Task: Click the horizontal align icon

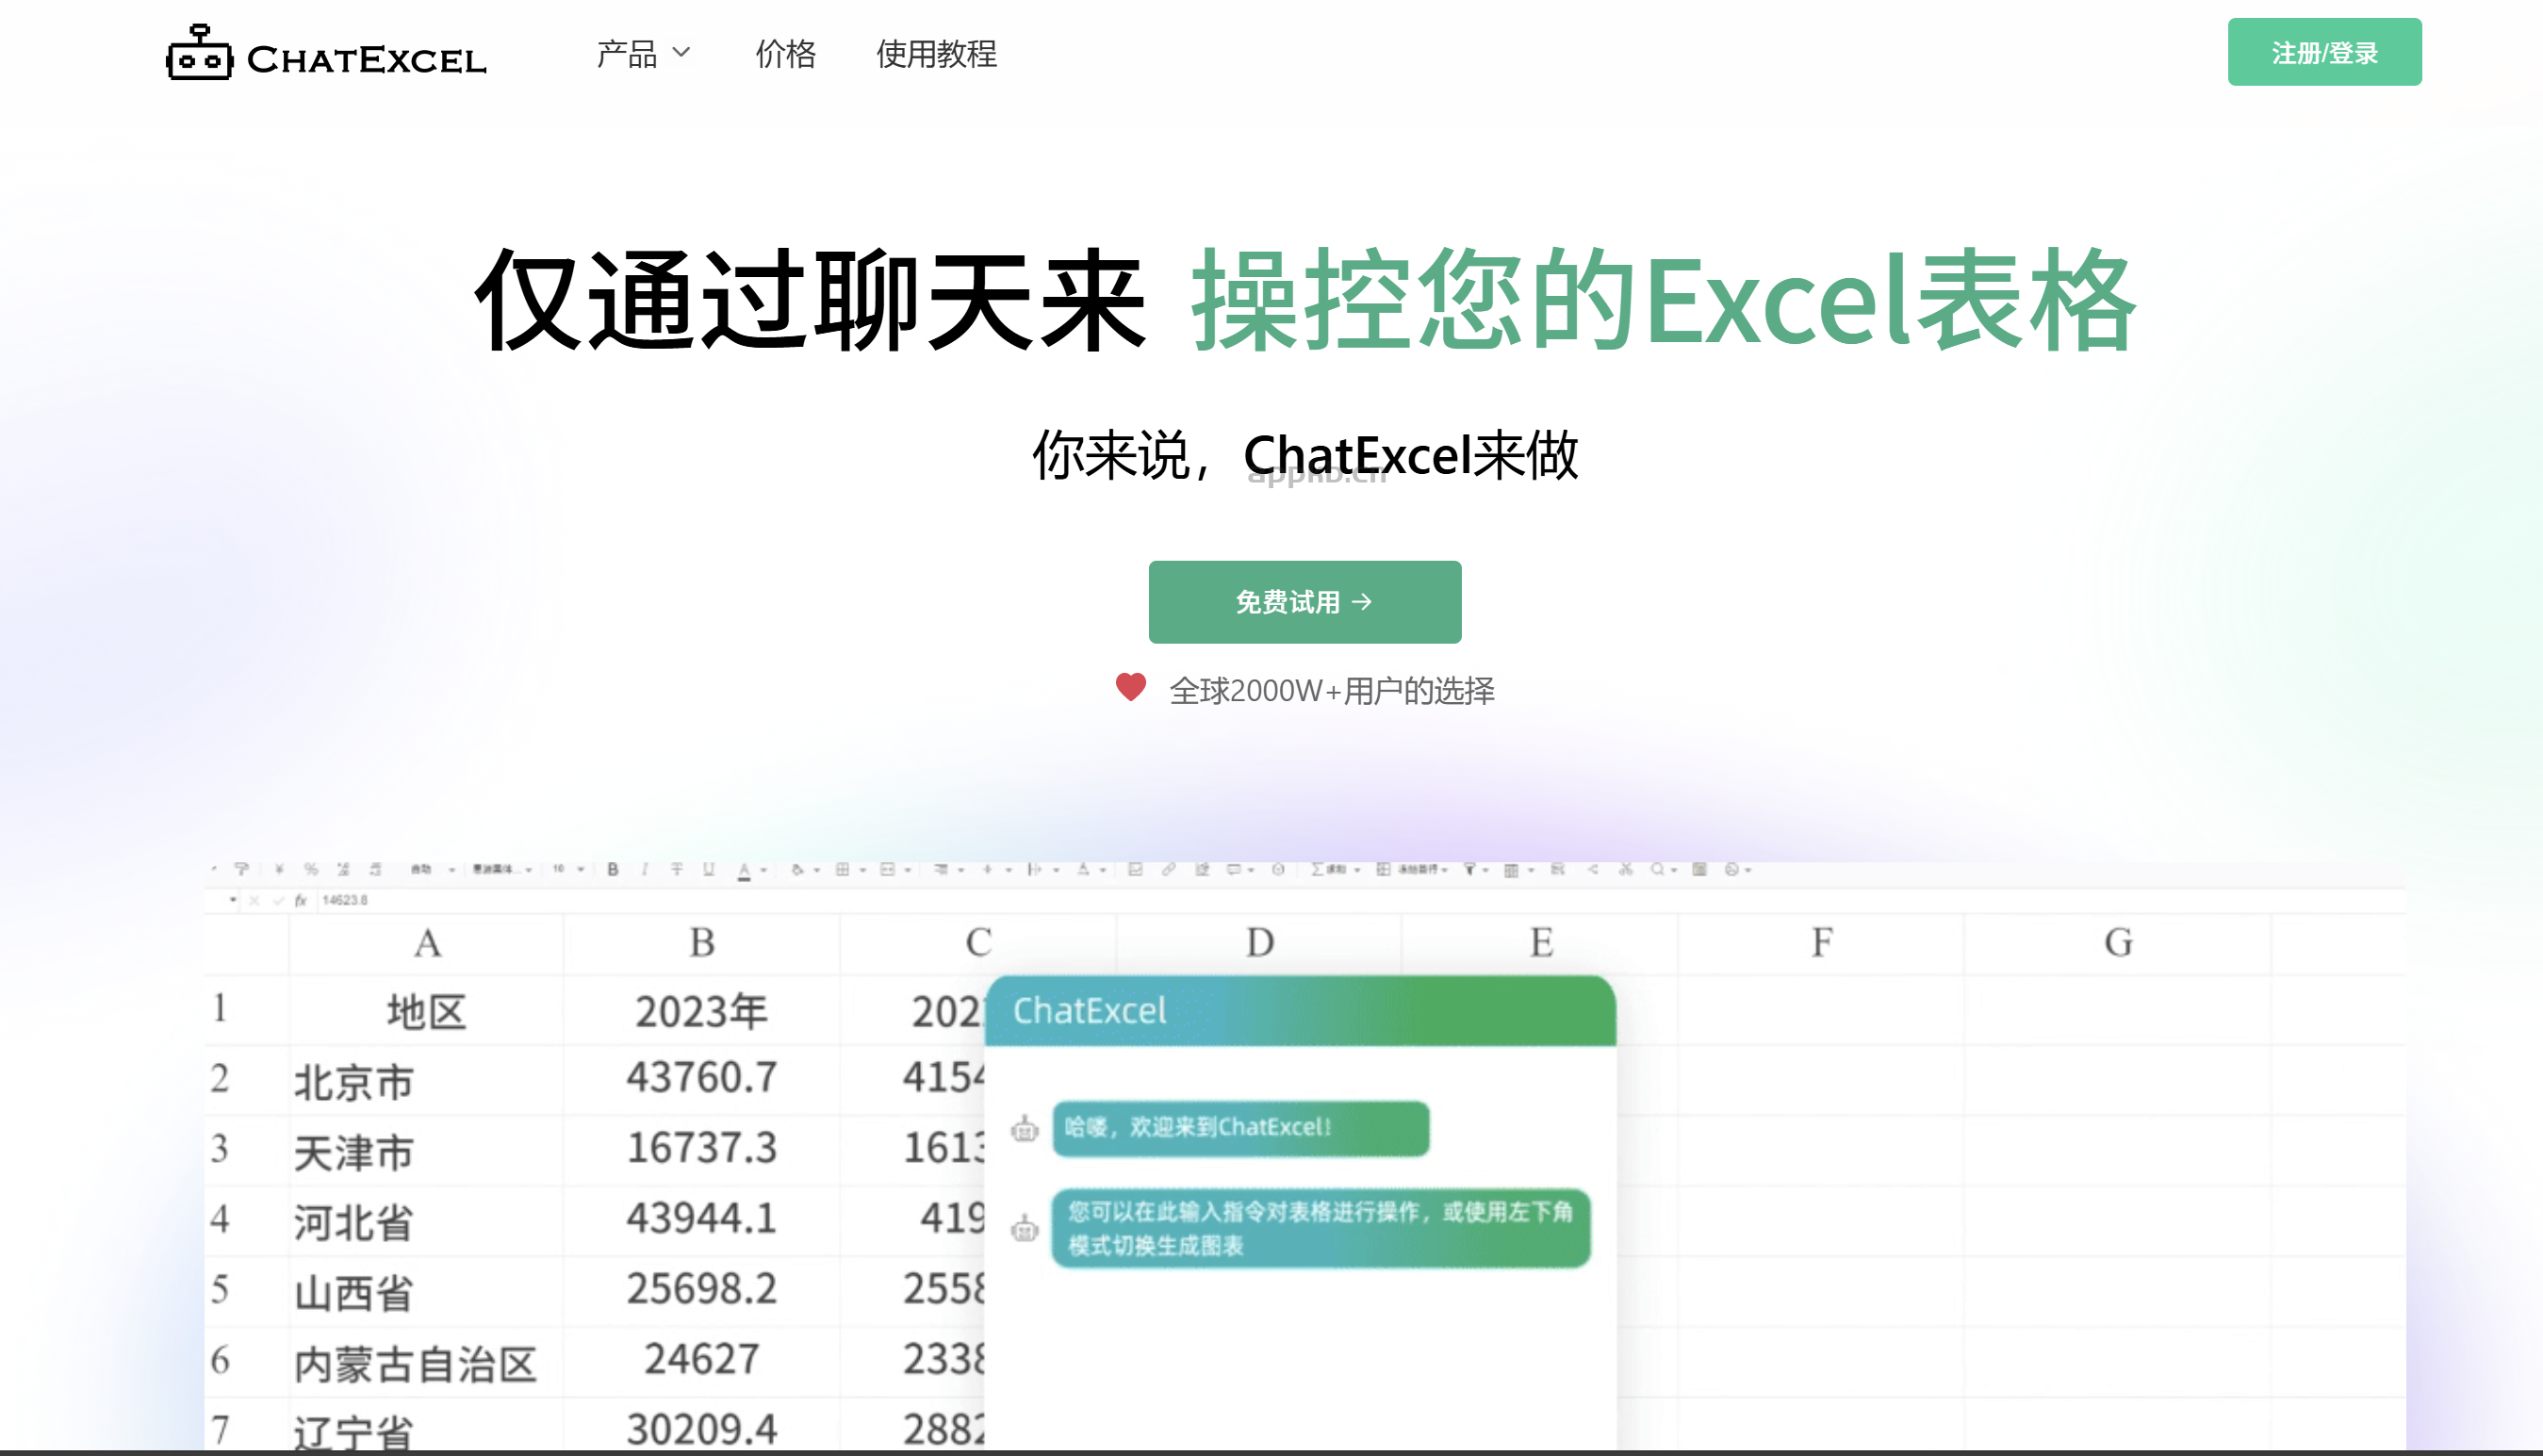Action: pos(940,869)
